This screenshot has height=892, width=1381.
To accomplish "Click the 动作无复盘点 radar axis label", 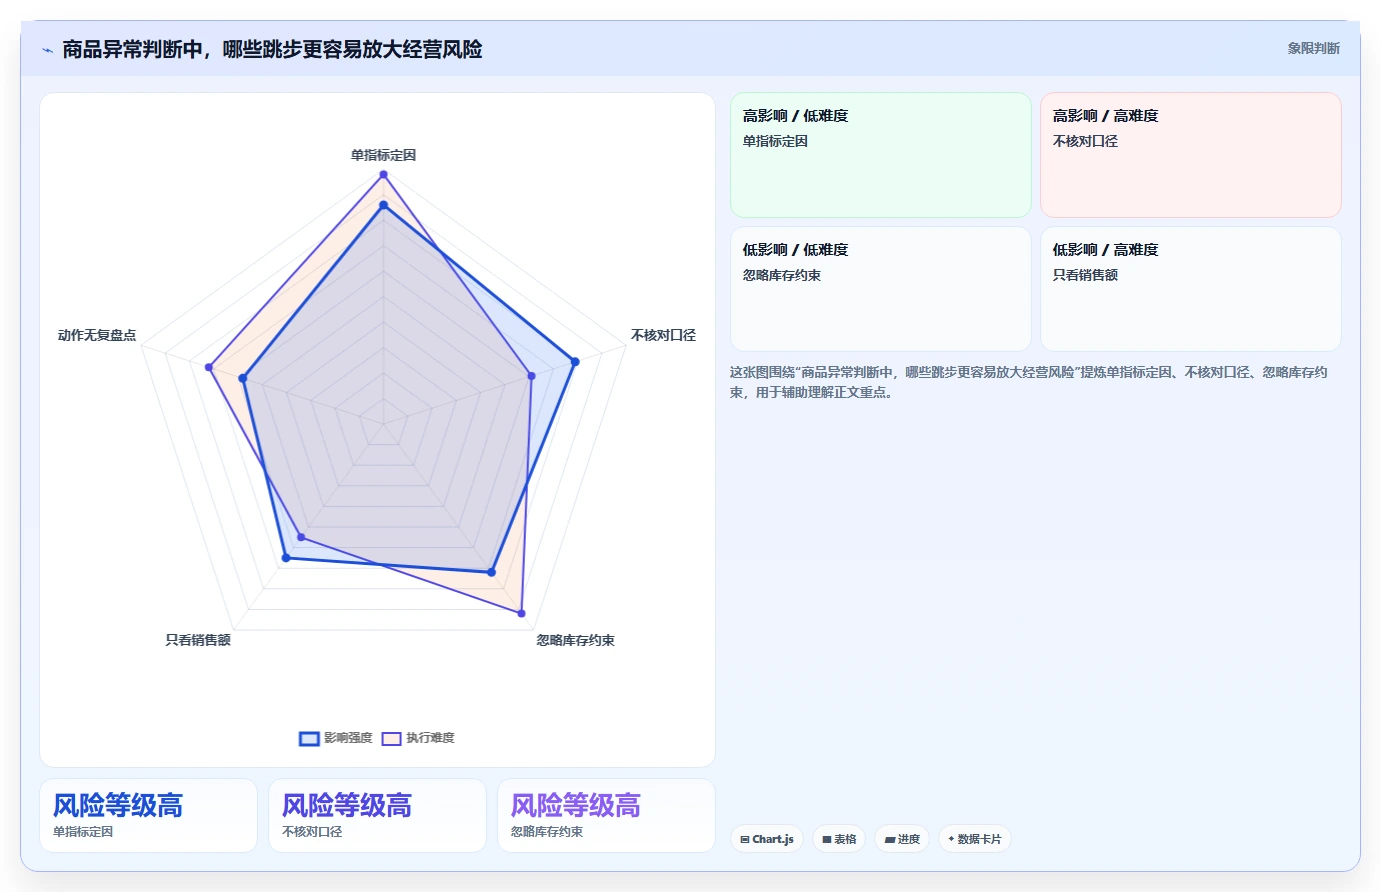I will click(x=97, y=335).
